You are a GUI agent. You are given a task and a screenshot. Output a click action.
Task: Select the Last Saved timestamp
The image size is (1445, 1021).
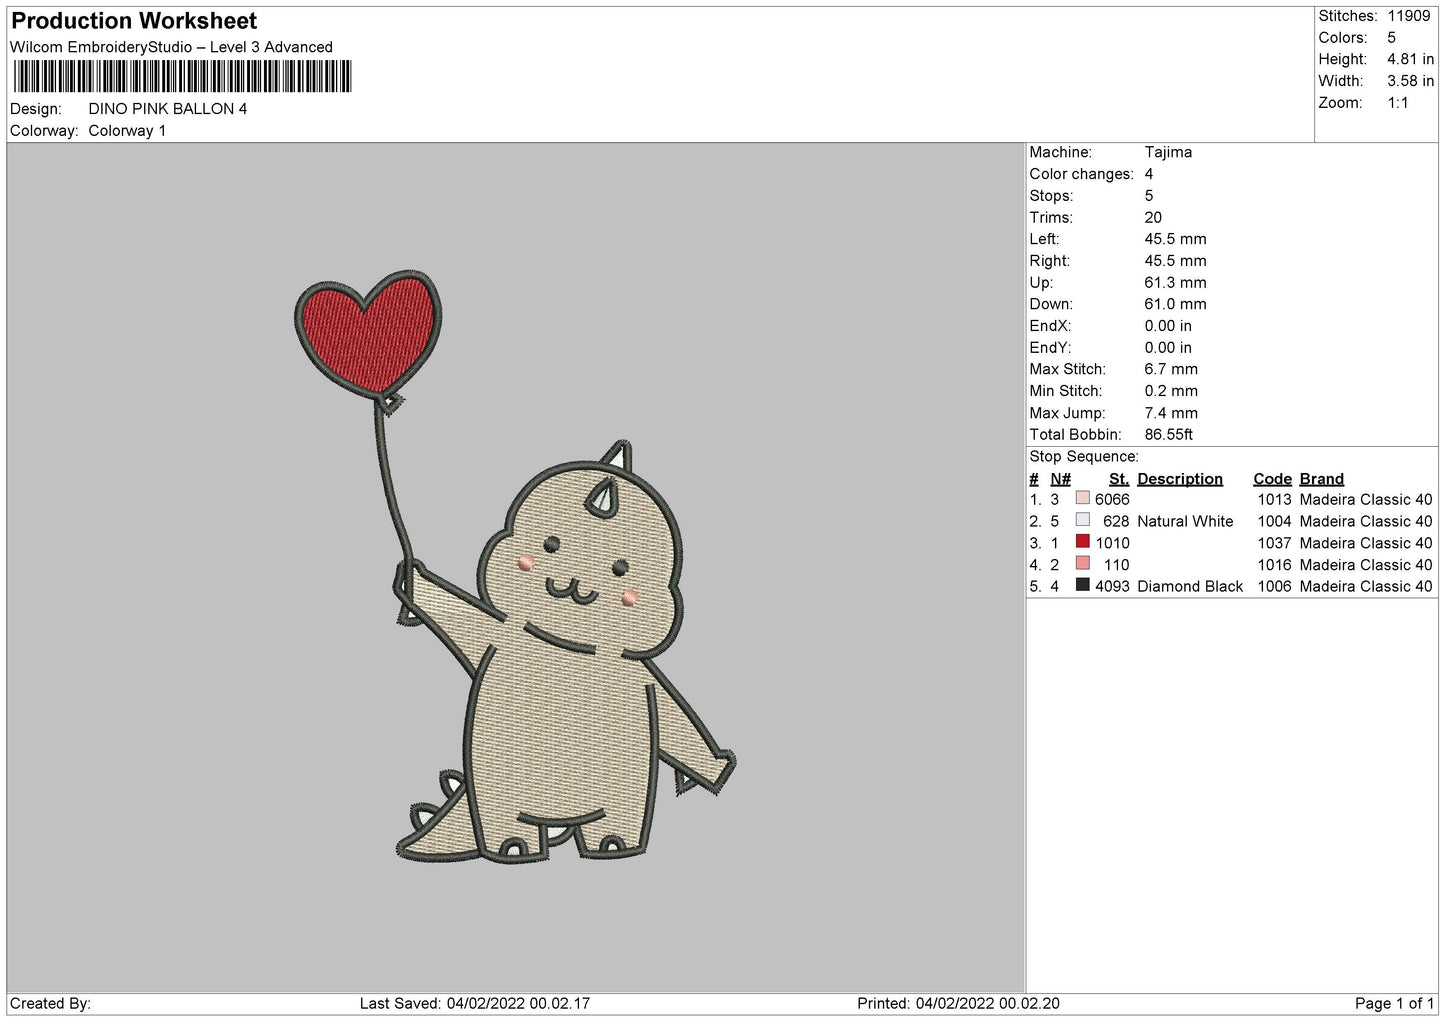474,1003
